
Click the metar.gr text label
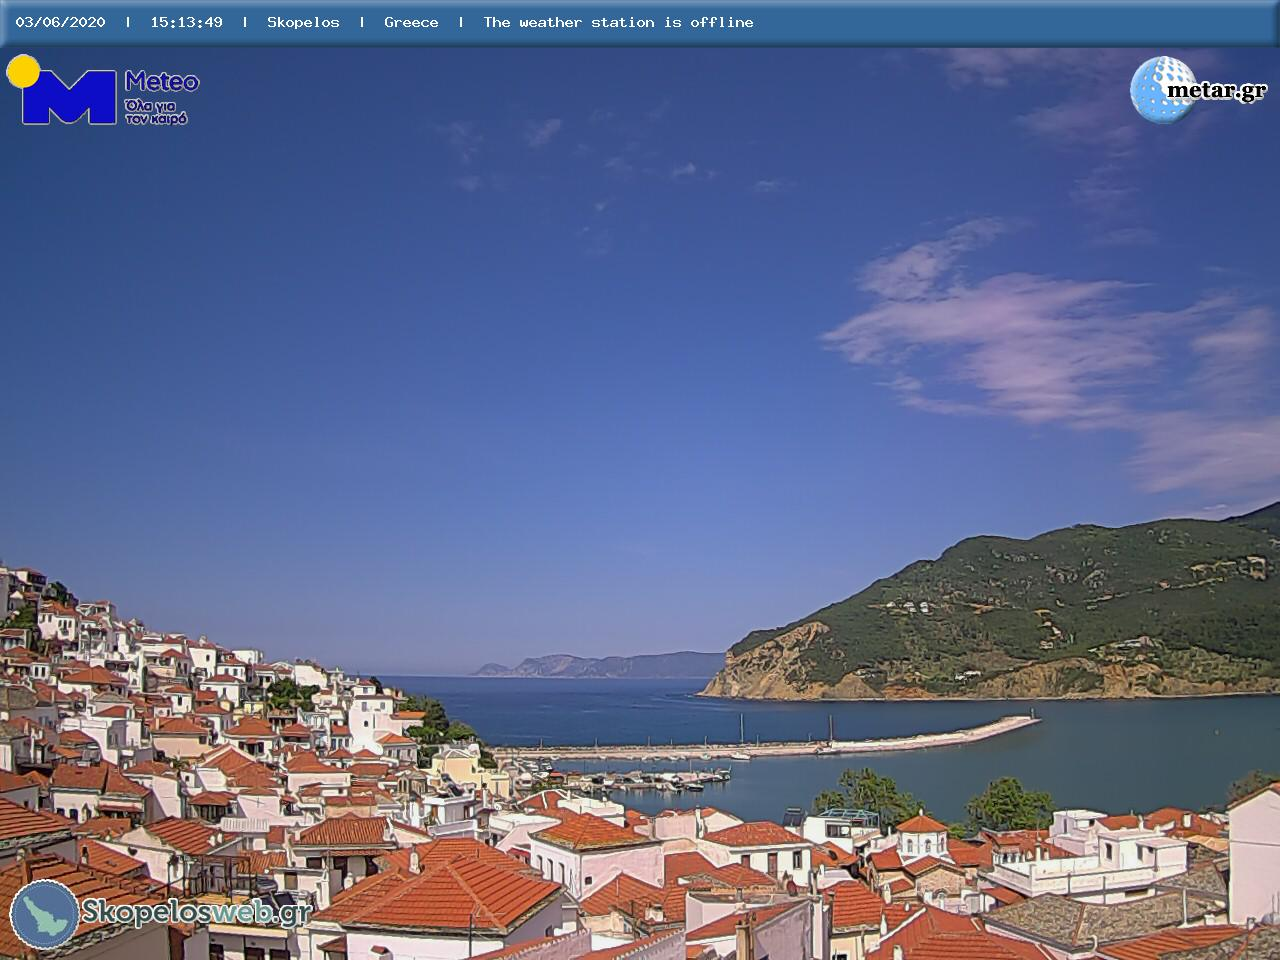coord(1217,91)
